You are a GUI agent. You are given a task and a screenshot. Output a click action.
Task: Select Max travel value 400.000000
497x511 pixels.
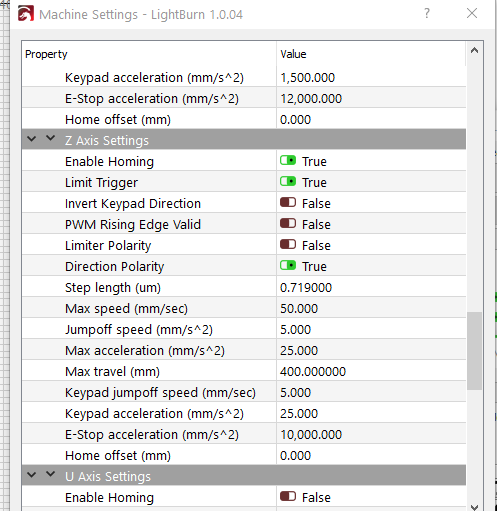[371, 371]
